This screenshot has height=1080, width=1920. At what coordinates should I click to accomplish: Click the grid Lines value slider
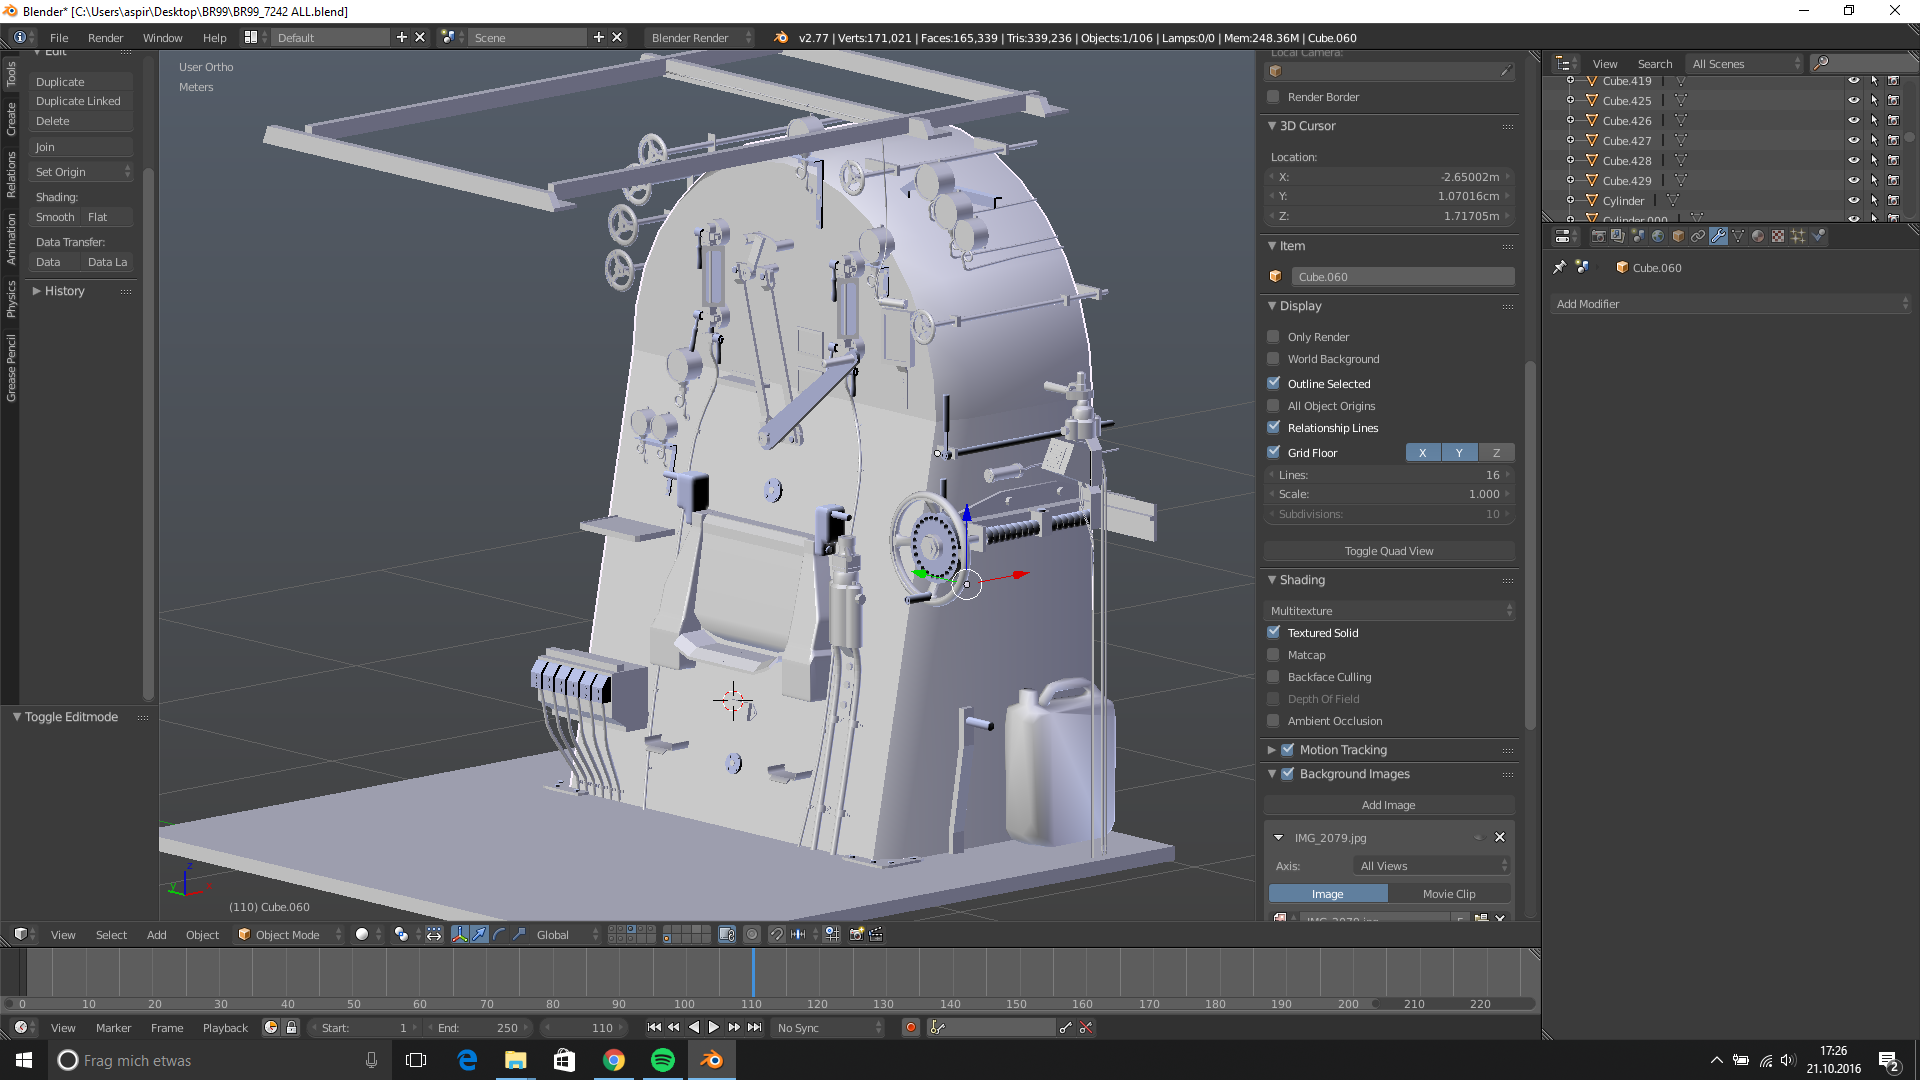[1390, 475]
